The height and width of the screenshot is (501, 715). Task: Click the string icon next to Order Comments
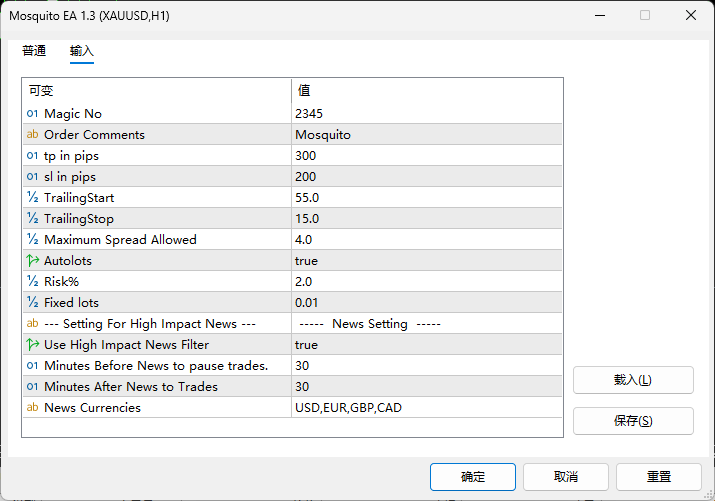(32, 134)
